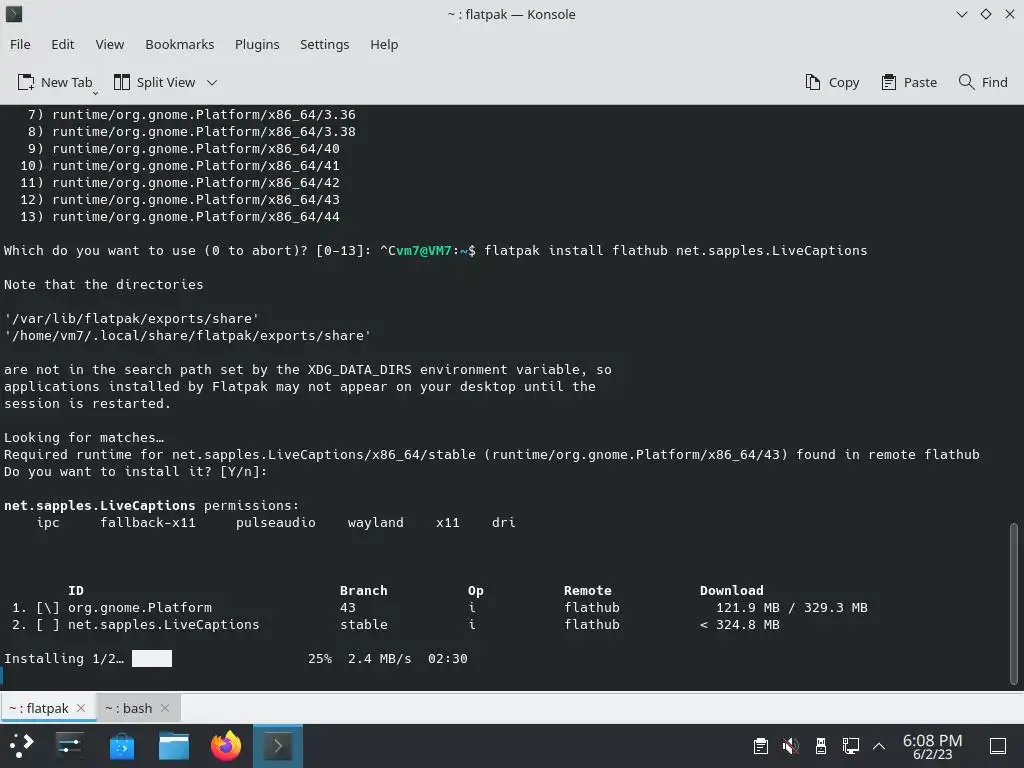The height and width of the screenshot is (768, 1024).
Task: Click the '/var/lib/flatpak/exports/share' path
Action: point(131,319)
